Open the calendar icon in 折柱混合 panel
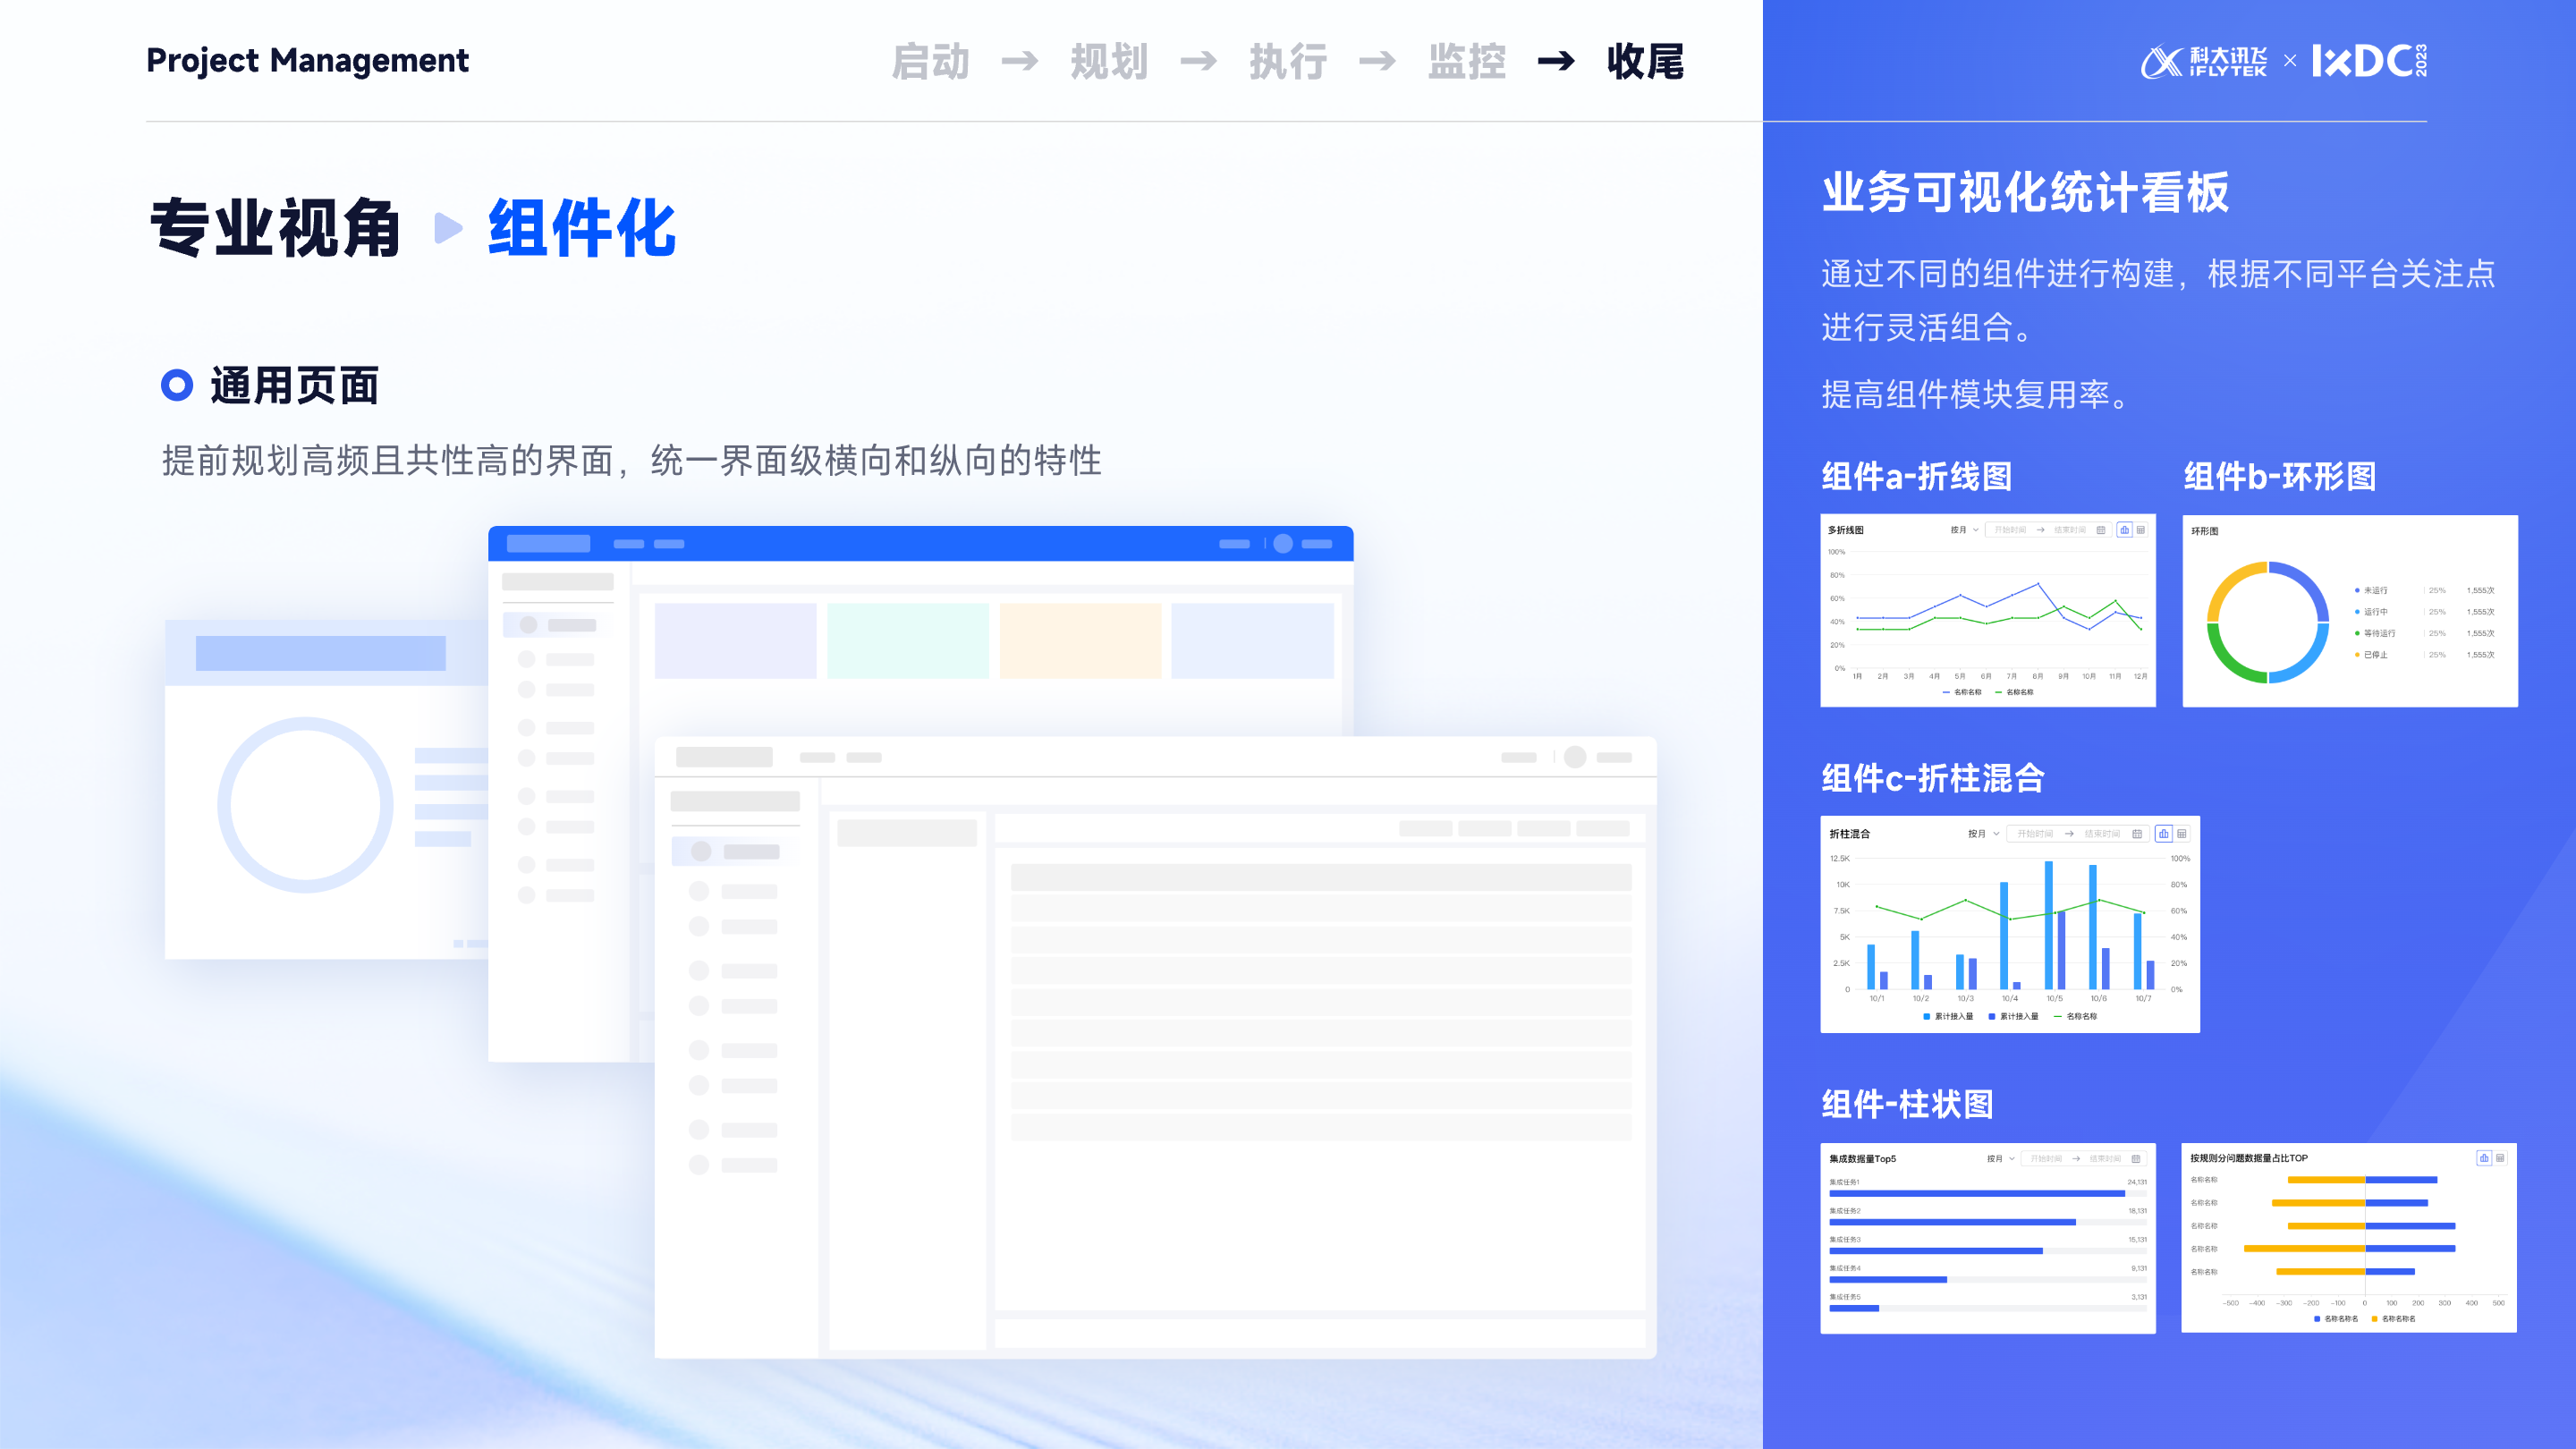Image resolution: width=2576 pixels, height=1449 pixels. pos(2138,835)
